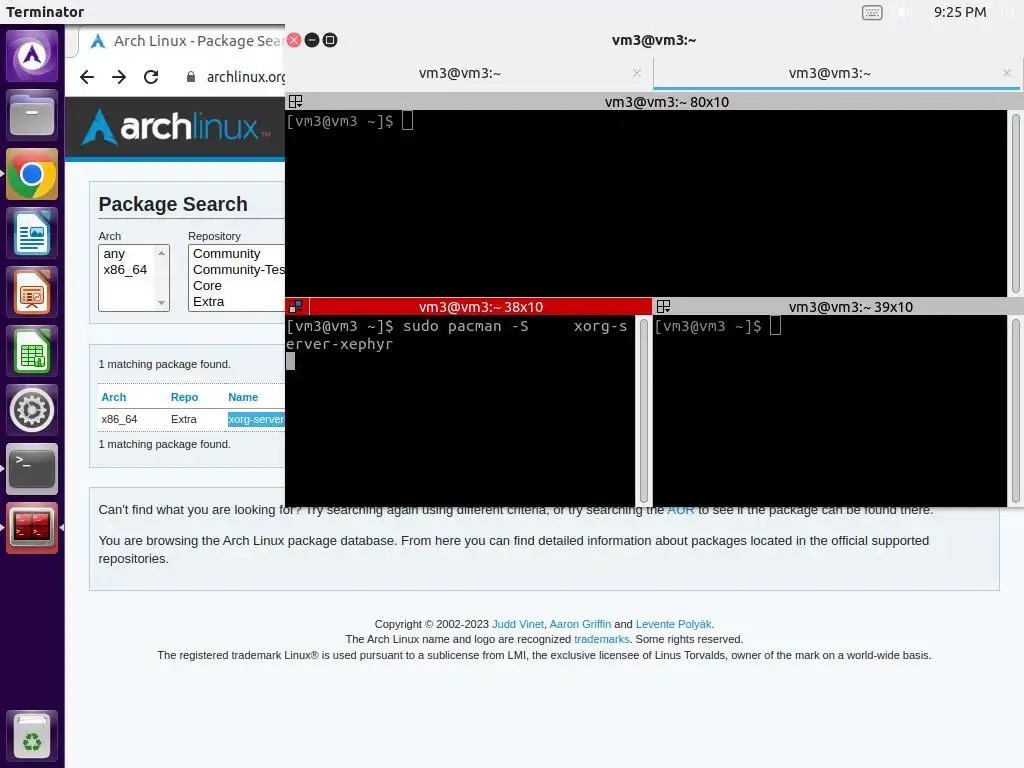The image size is (1024, 768).
Task: Open the volume indicator in top bar
Action: coord(904,12)
